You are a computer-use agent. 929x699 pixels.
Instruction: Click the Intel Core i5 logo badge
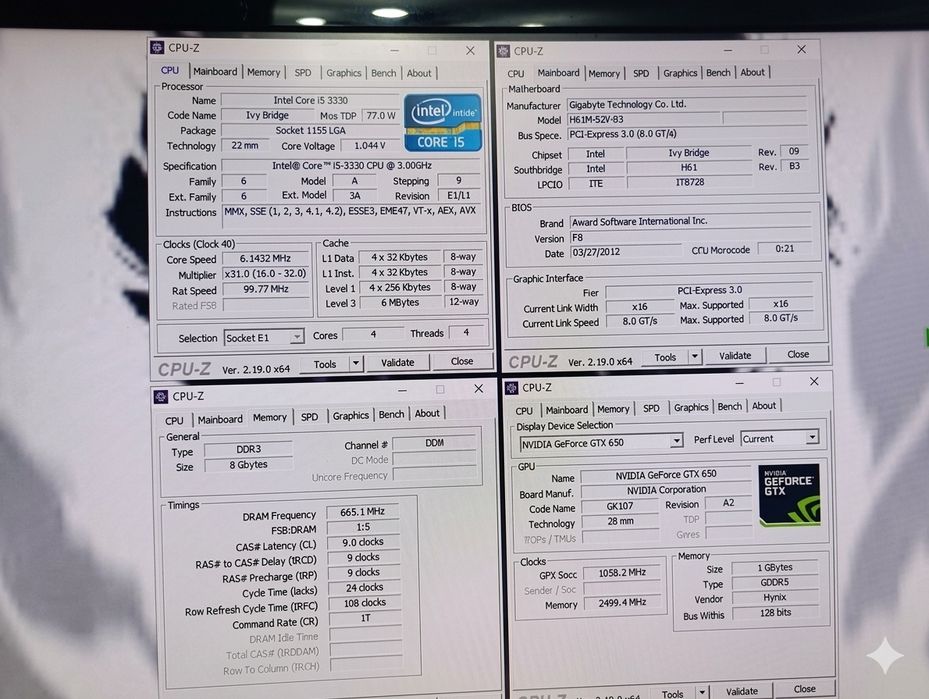click(443, 123)
